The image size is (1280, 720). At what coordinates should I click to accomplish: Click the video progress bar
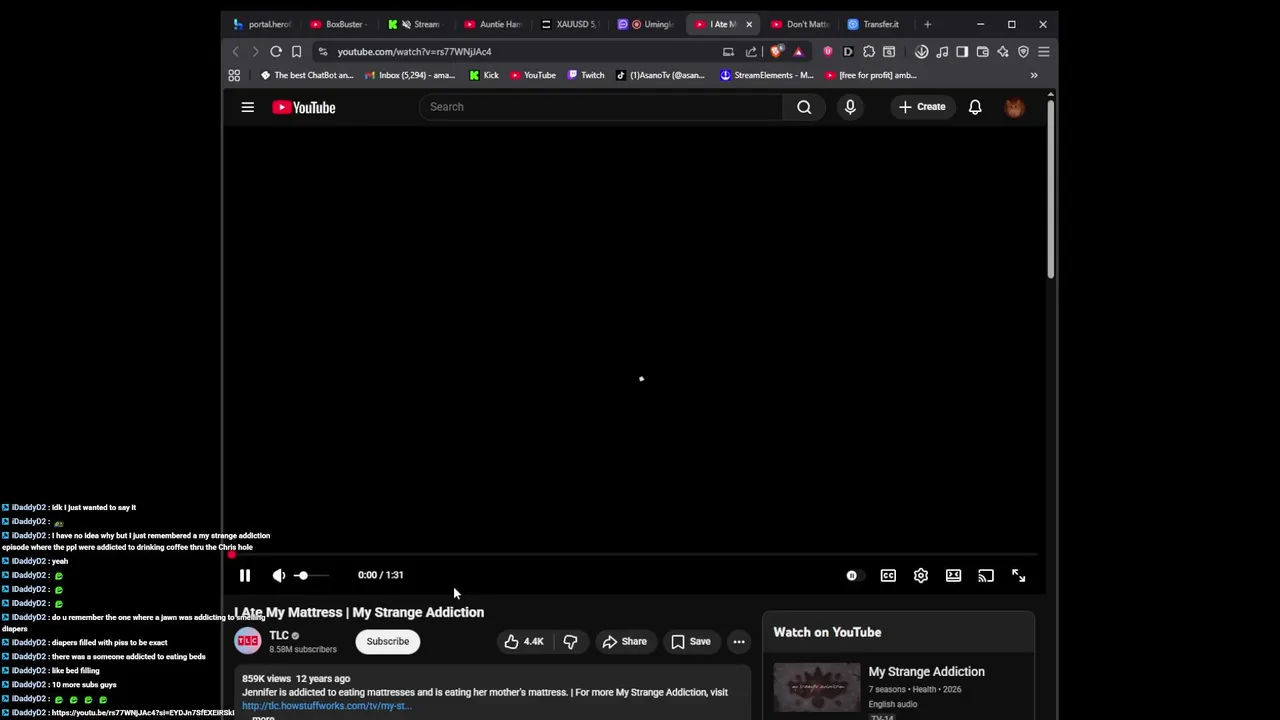pyautogui.click(x=634, y=555)
